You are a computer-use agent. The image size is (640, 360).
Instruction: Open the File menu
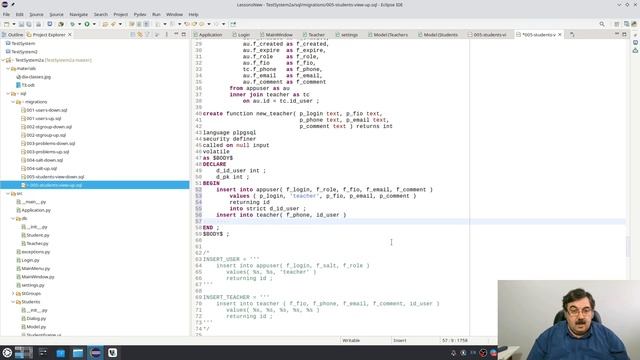pyautogui.click(x=7, y=14)
